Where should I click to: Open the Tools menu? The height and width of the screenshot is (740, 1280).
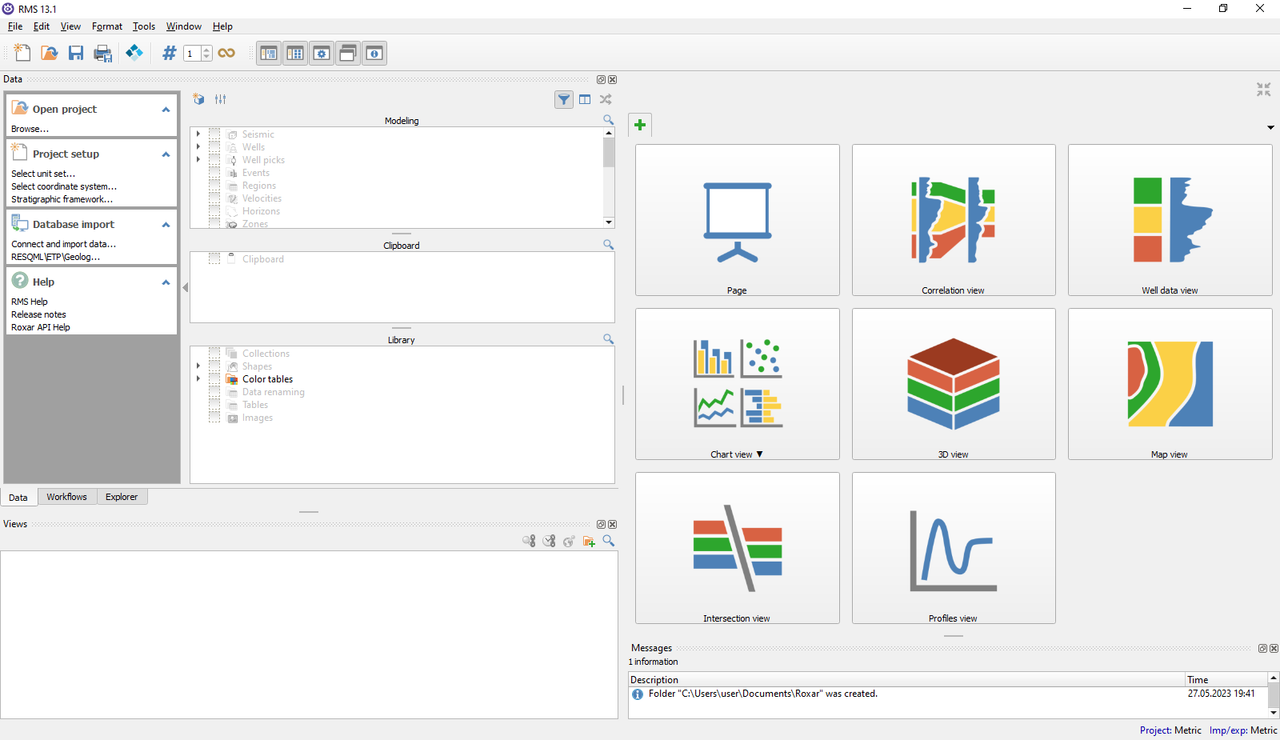(x=144, y=26)
